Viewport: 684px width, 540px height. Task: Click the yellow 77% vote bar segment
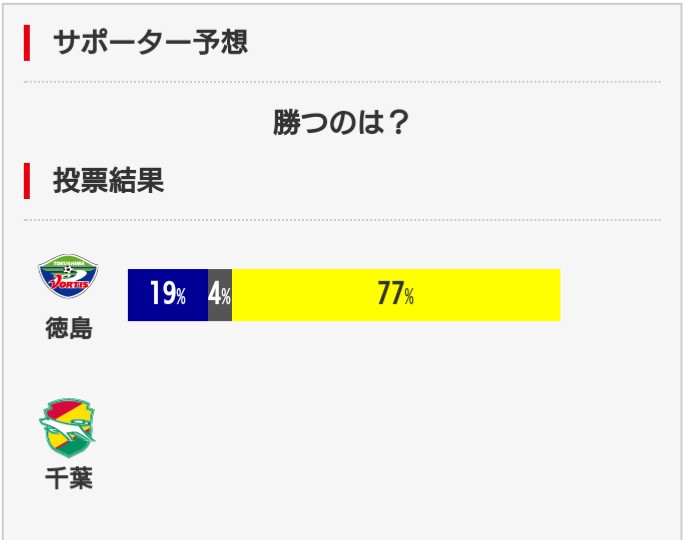[480, 295]
